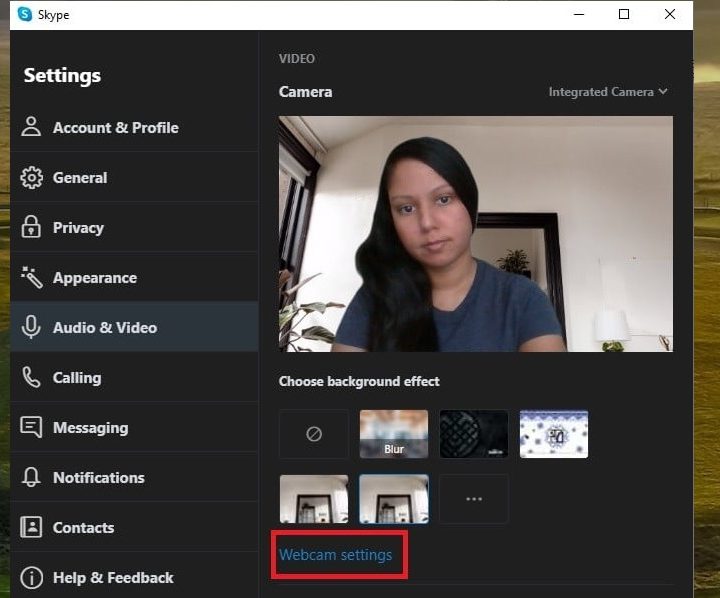Click the Camera label text
The image size is (720, 598).
[305, 92]
